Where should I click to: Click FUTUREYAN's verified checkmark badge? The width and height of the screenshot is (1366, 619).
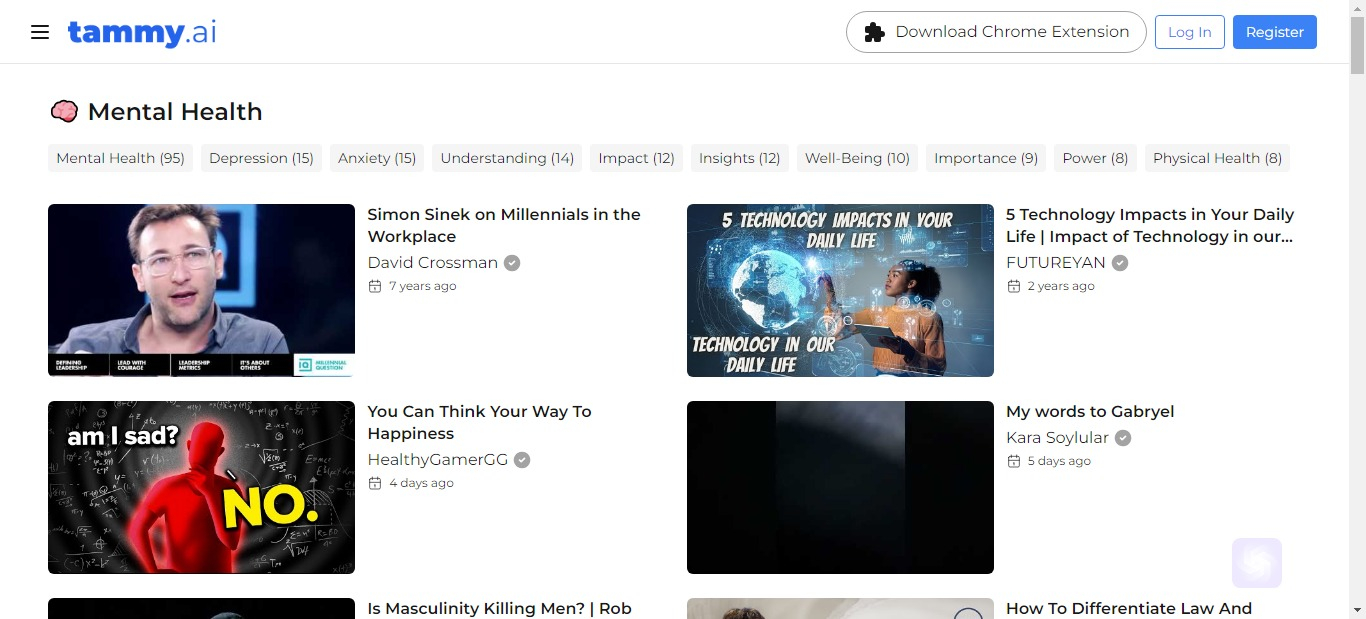1120,263
